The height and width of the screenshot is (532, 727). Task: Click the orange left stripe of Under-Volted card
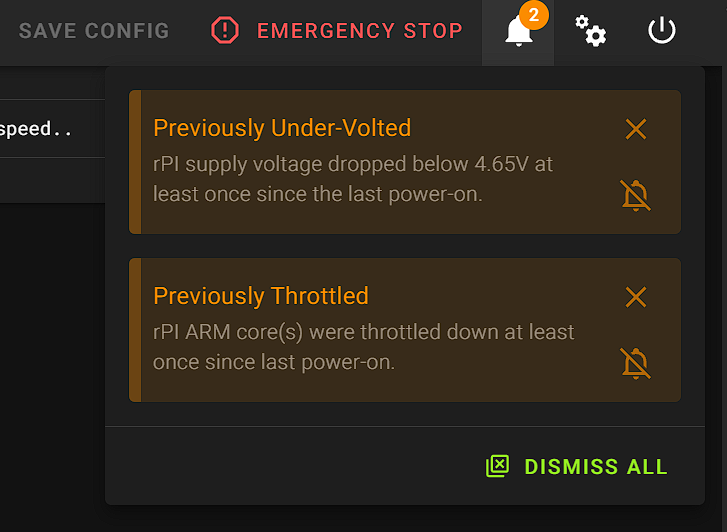(136, 162)
